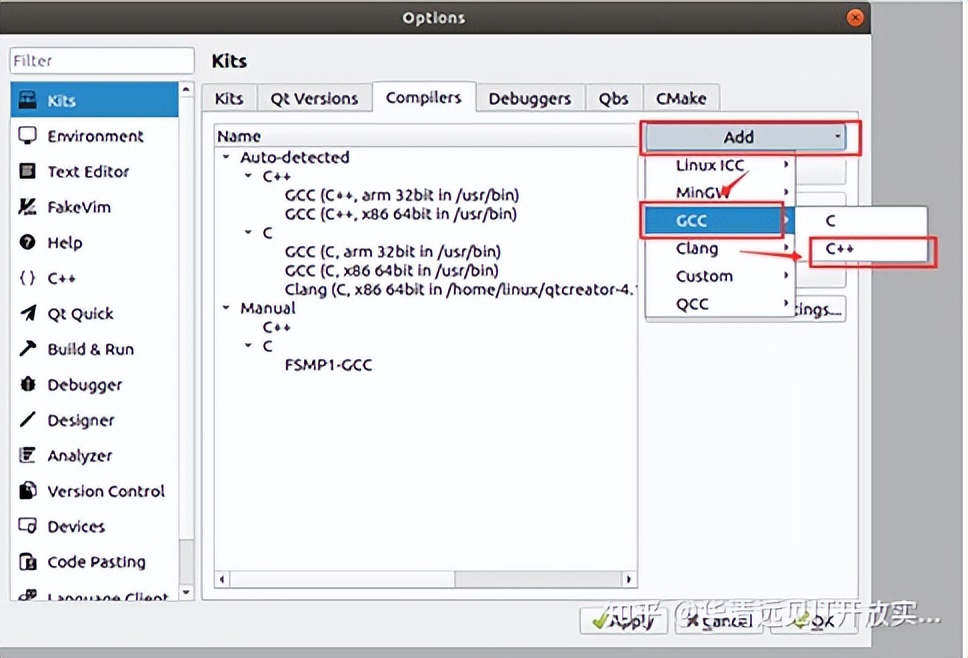968x658 pixels.
Task: Click the Kits icon in sidebar
Action: (x=28, y=101)
